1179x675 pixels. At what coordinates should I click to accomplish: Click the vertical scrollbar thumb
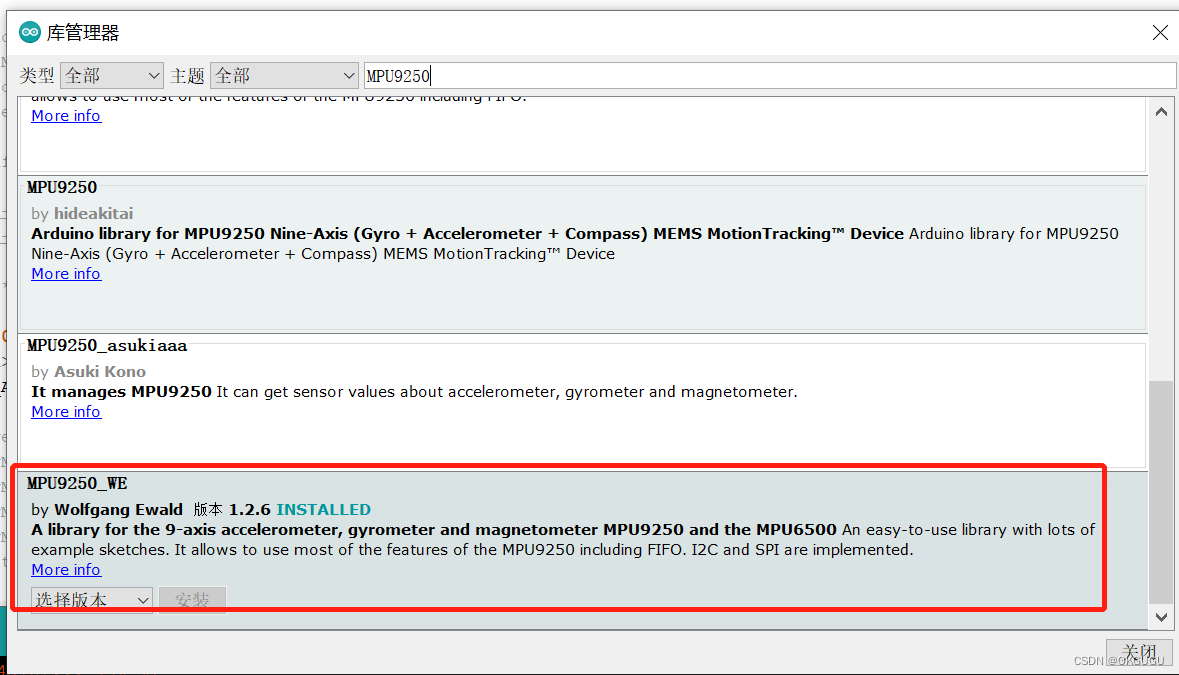click(x=1161, y=492)
